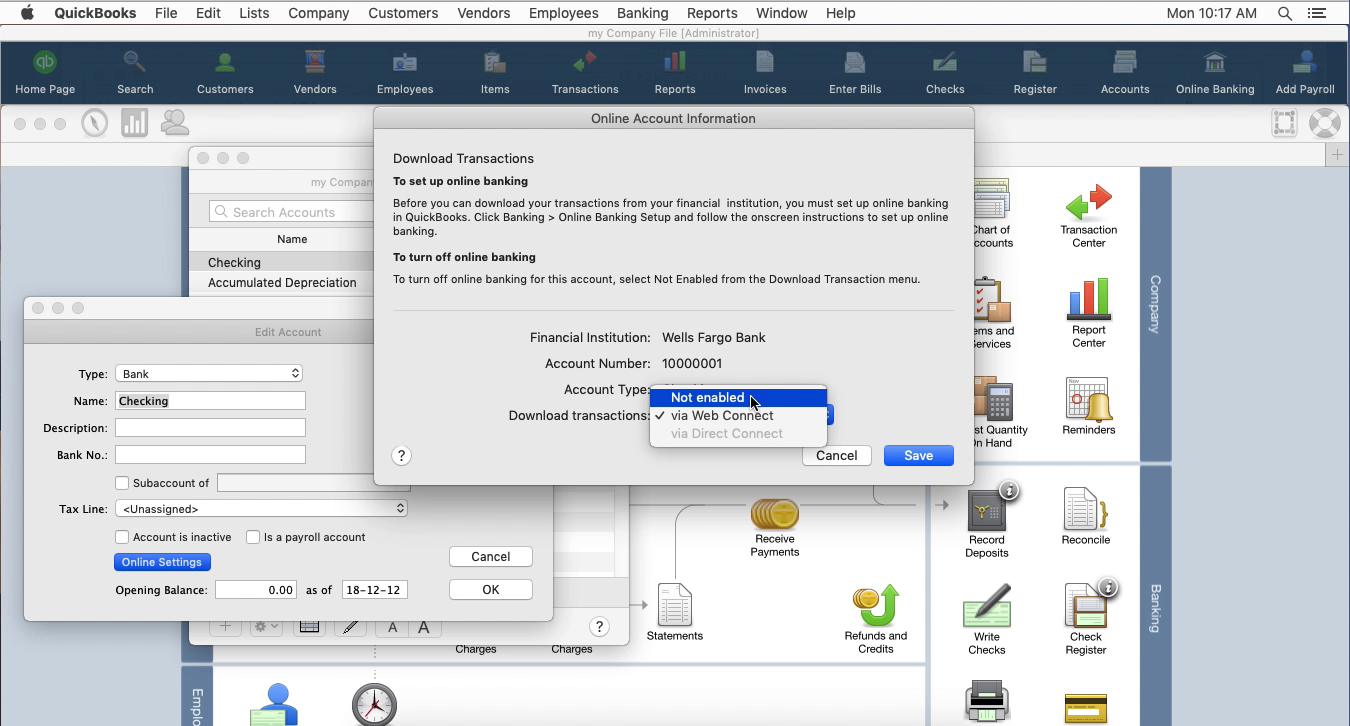Cancel the Edit Account window
This screenshot has width=1350, height=726.
490,557
